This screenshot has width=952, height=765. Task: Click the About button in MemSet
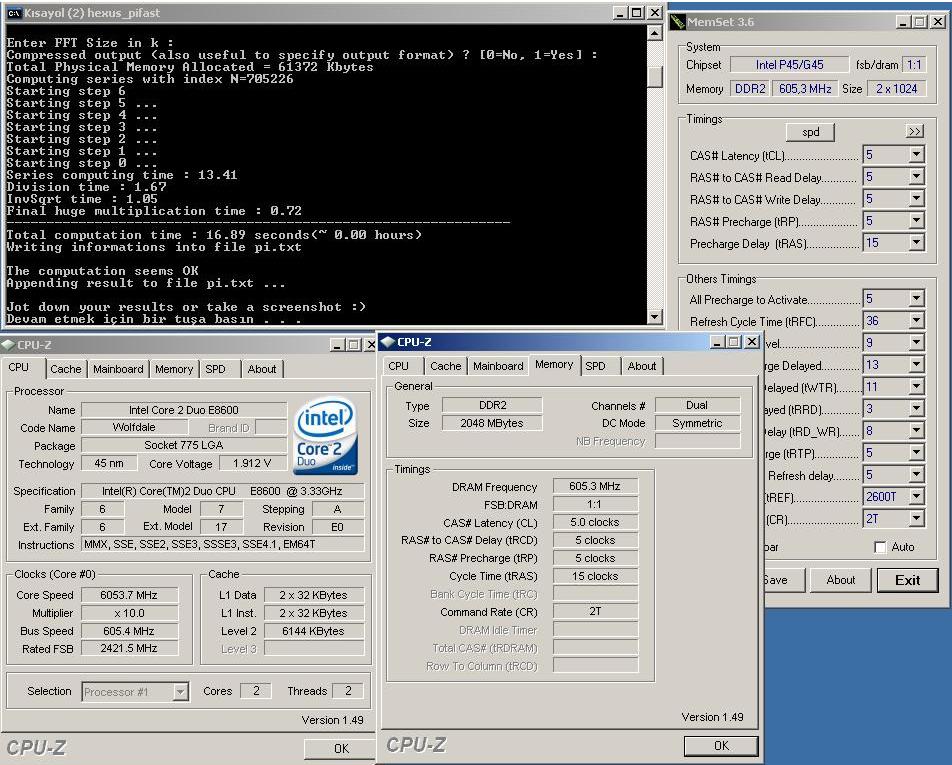tap(840, 580)
